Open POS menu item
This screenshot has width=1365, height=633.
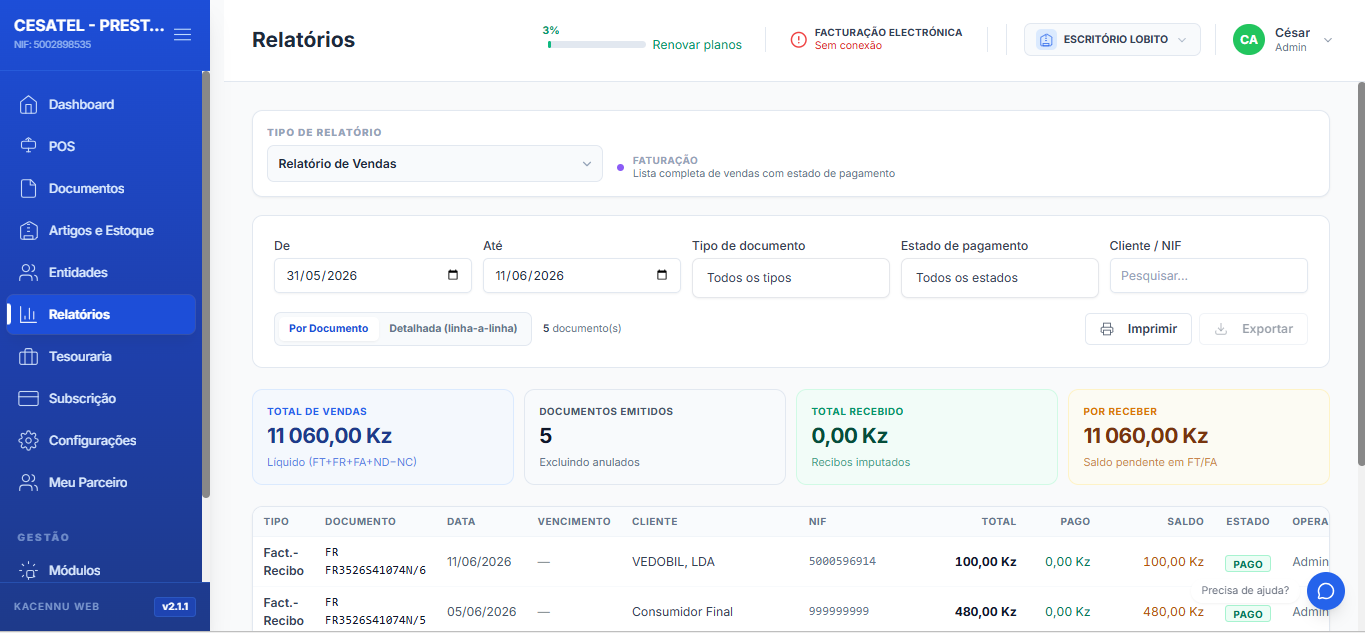point(101,146)
